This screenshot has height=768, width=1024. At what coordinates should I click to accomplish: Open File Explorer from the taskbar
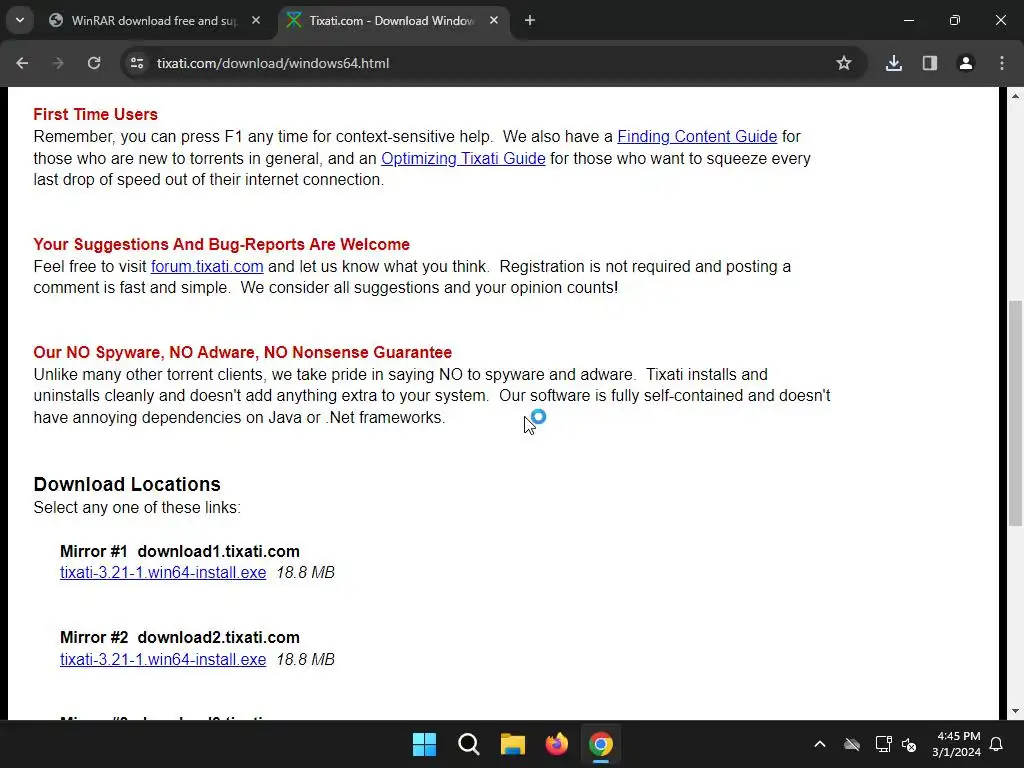pyautogui.click(x=513, y=744)
